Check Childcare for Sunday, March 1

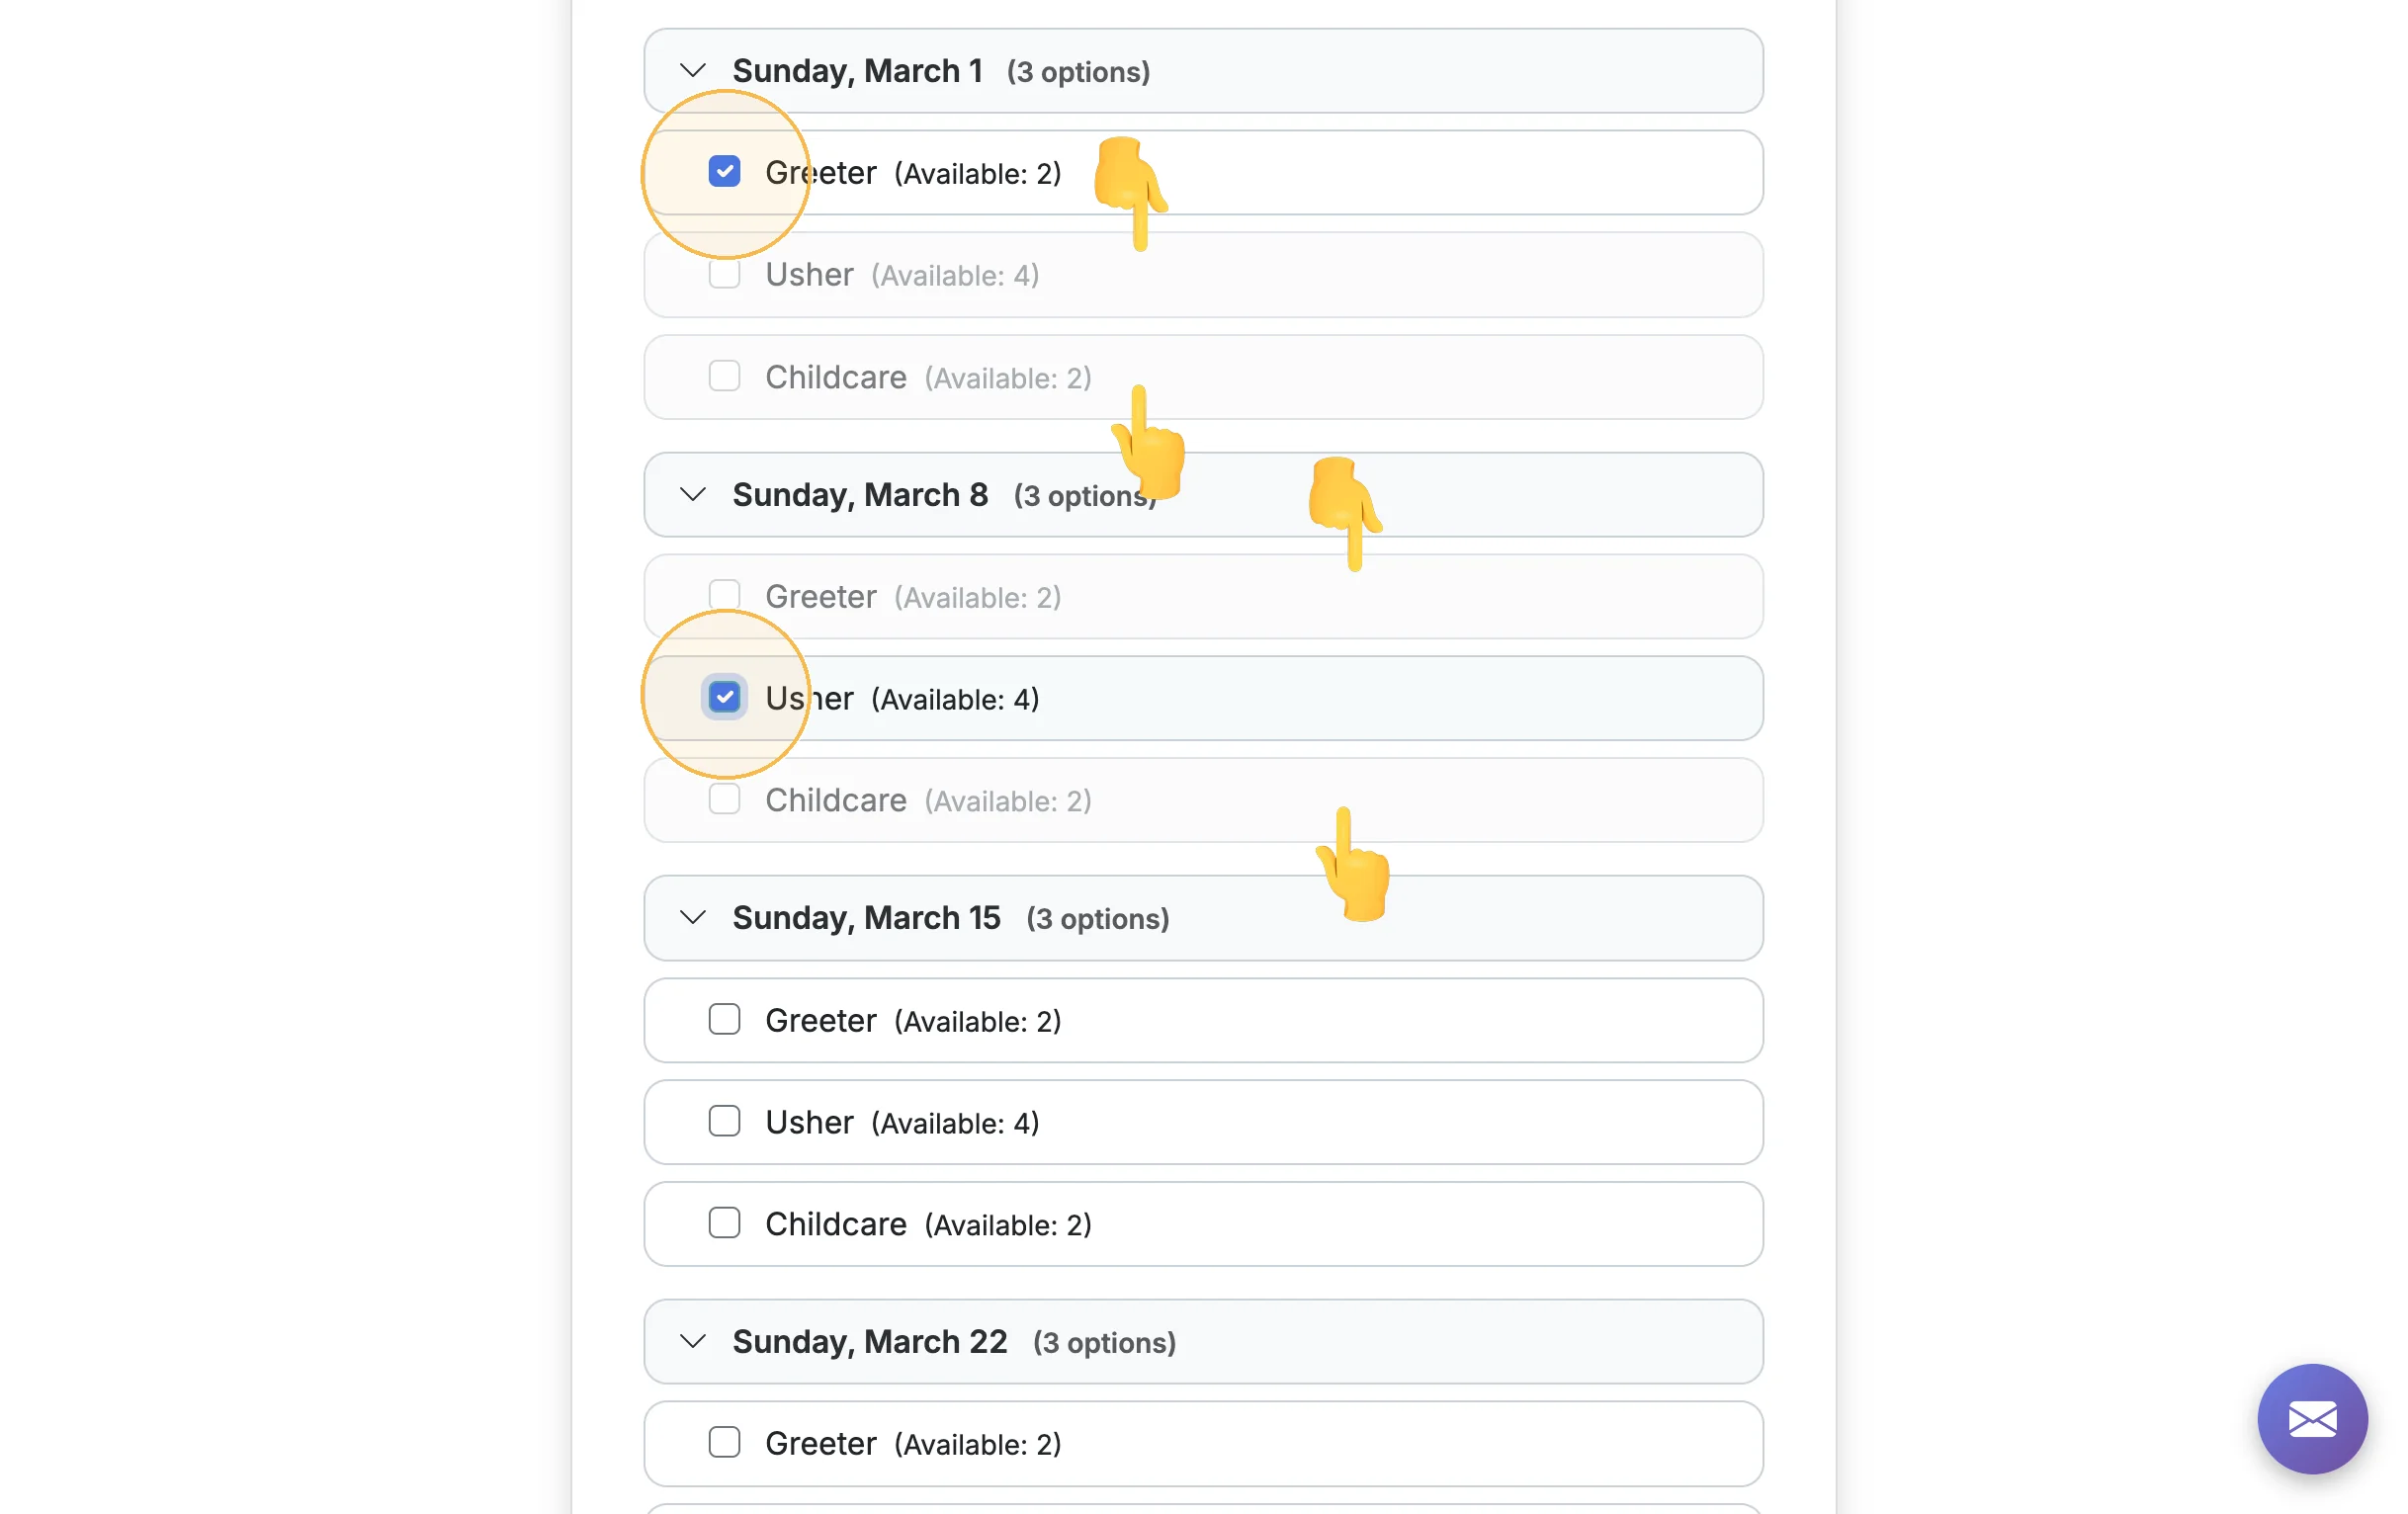pyautogui.click(x=724, y=376)
